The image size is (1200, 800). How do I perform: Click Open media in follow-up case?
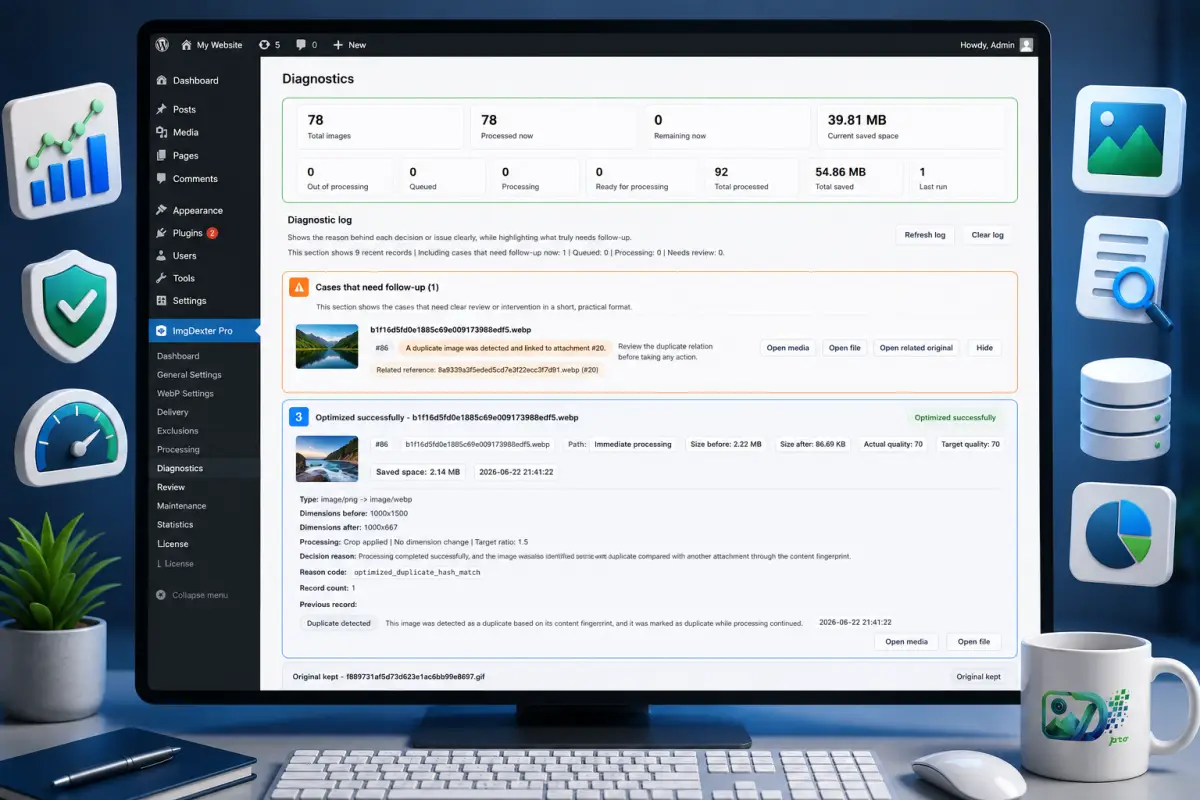pyautogui.click(x=788, y=348)
